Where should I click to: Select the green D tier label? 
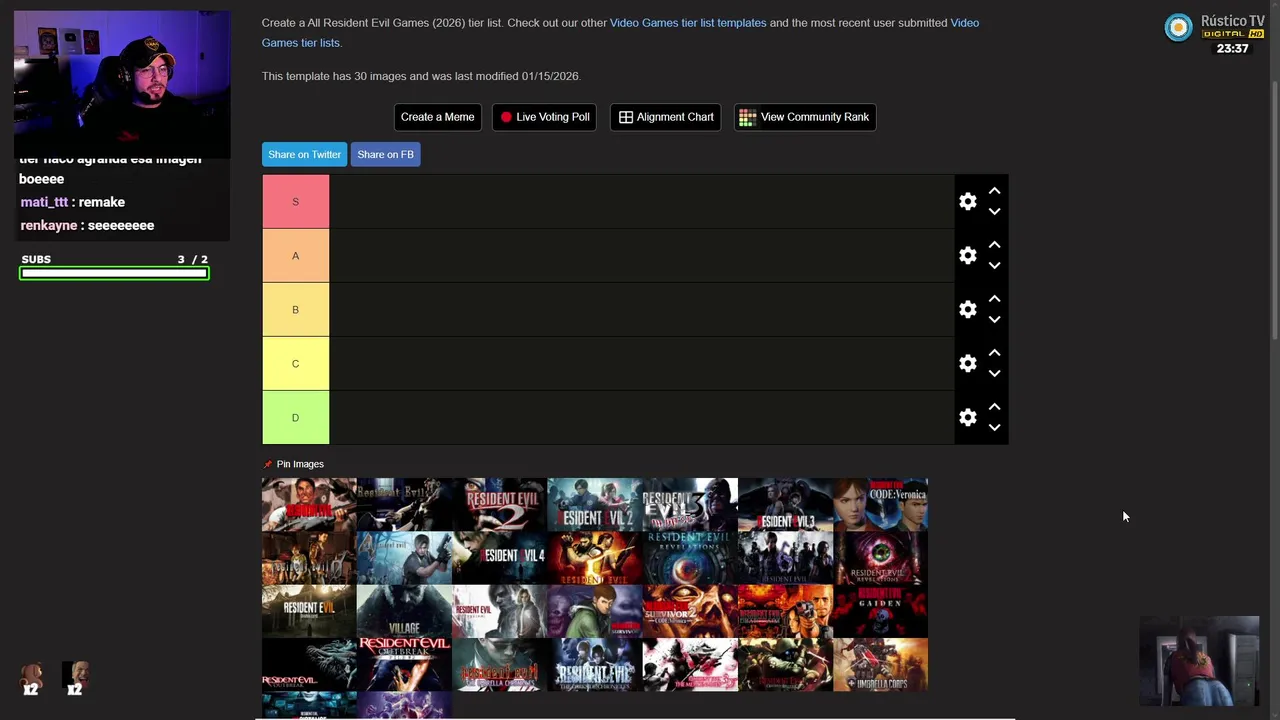point(295,418)
